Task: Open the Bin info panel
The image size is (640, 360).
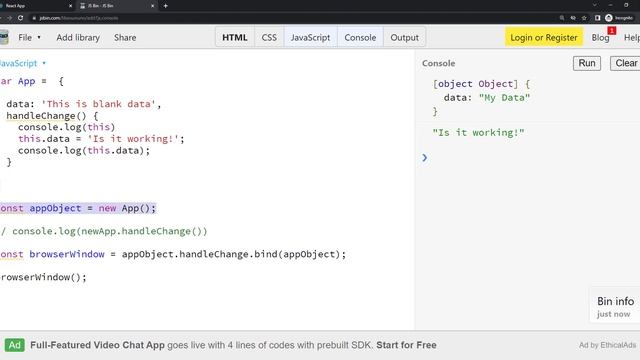Action: point(615,301)
